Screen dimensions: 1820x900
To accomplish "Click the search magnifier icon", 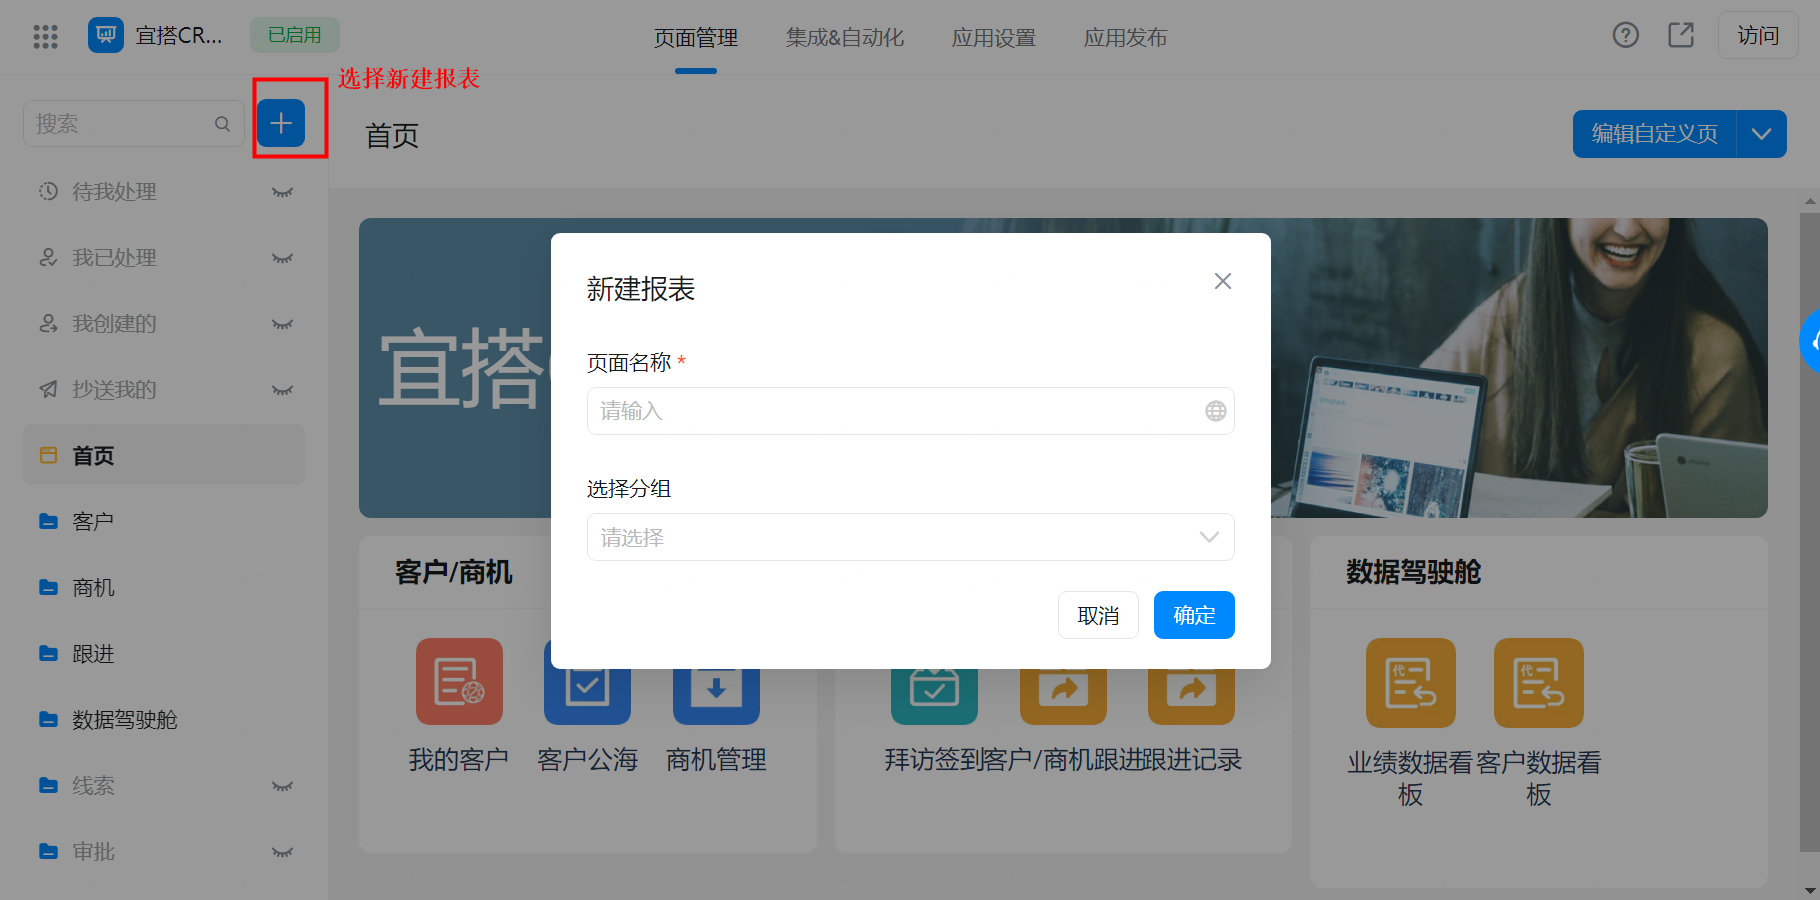I will (222, 124).
